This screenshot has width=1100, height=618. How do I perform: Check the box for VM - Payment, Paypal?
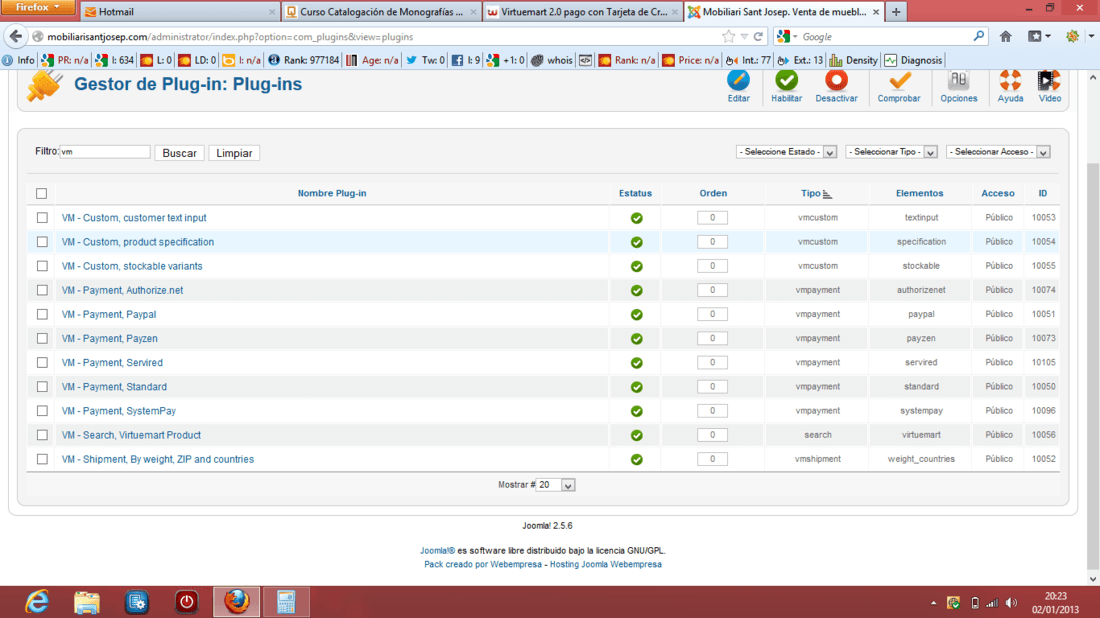click(42, 314)
